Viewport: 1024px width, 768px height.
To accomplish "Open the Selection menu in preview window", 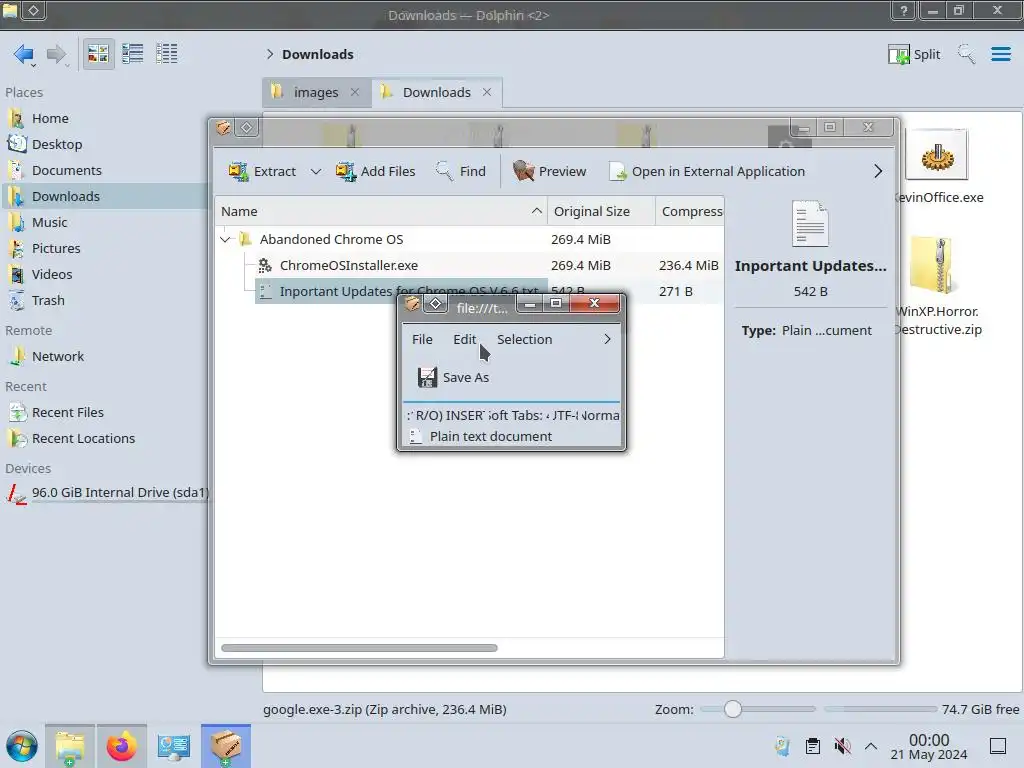I will pos(524,340).
